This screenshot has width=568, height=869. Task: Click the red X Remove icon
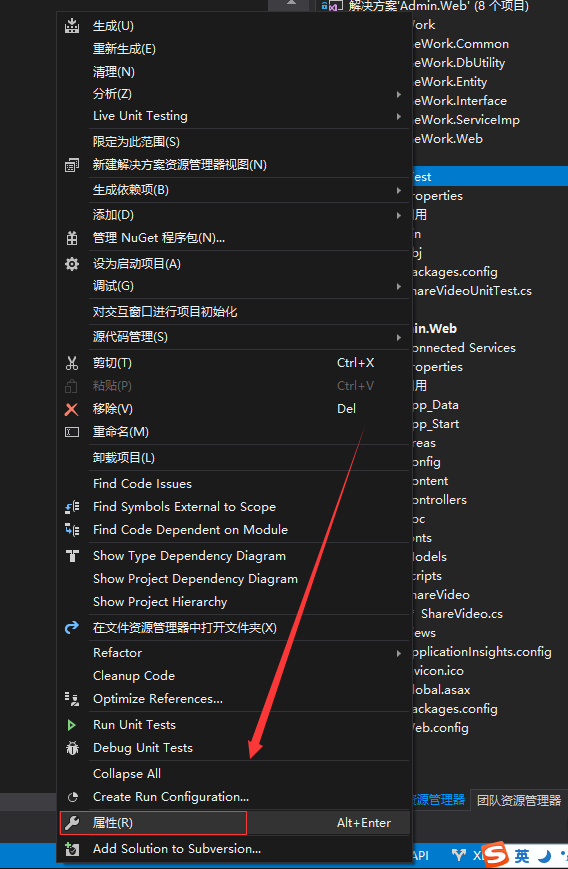72,409
